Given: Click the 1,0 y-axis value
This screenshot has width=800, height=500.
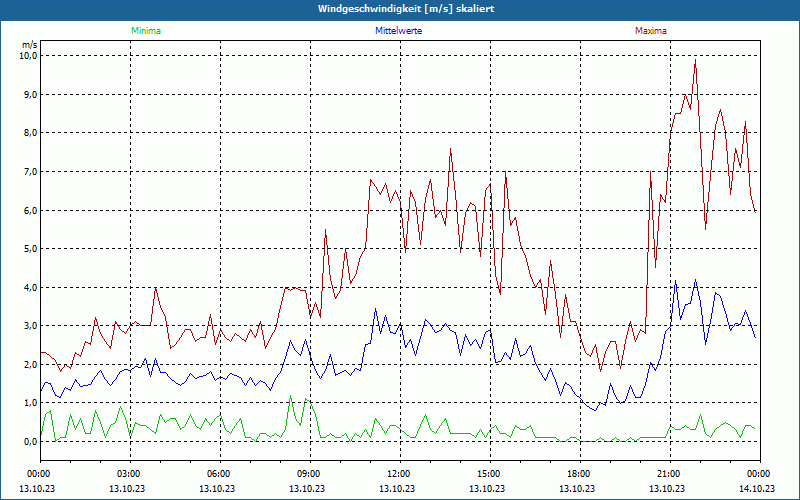Looking at the screenshot, I should 30,403.
